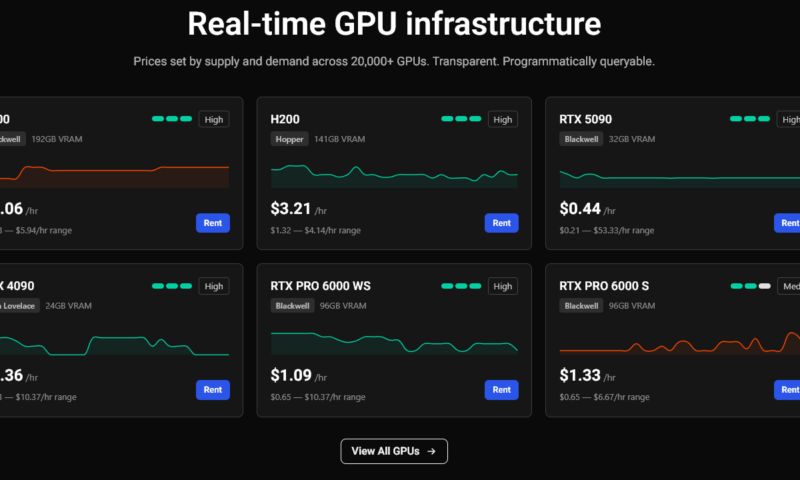
Task: Click Blackwell tag on RTX PRO 6000 S
Action: [x=581, y=306]
